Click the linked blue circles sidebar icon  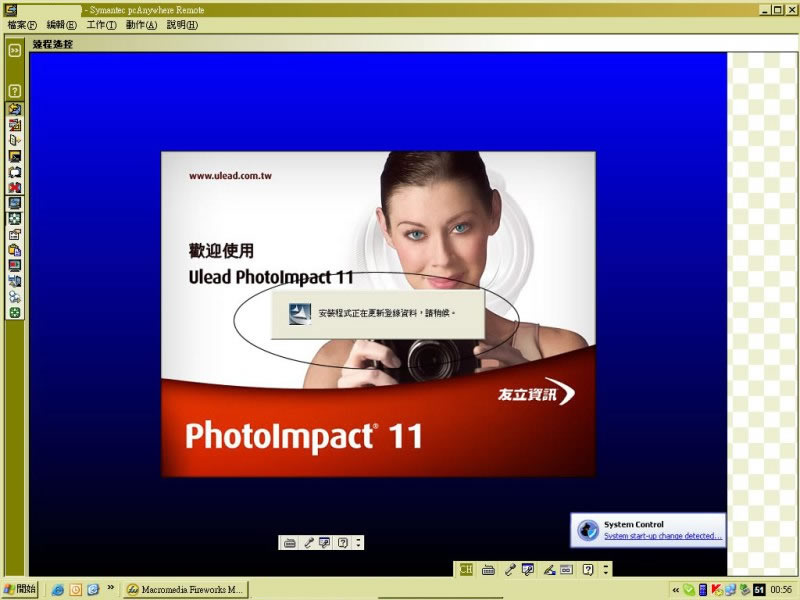(x=15, y=297)
